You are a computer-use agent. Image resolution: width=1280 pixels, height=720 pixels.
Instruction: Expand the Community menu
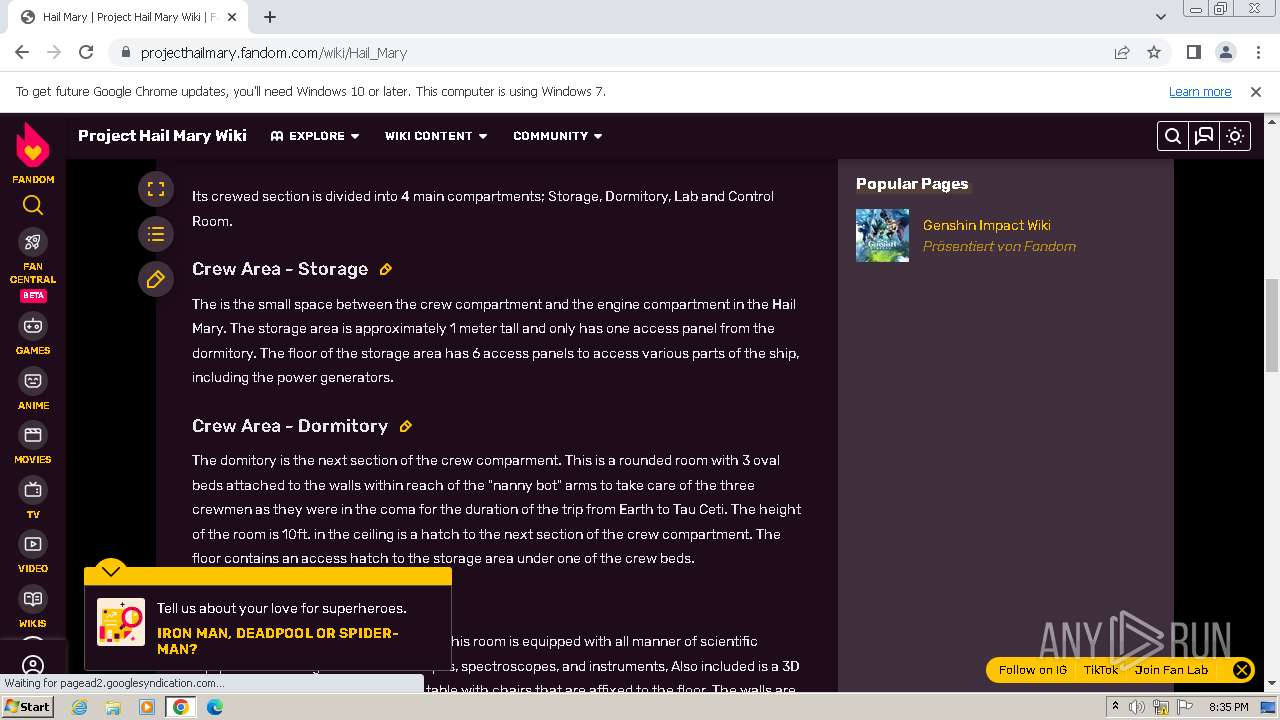[x=558, y=136]
